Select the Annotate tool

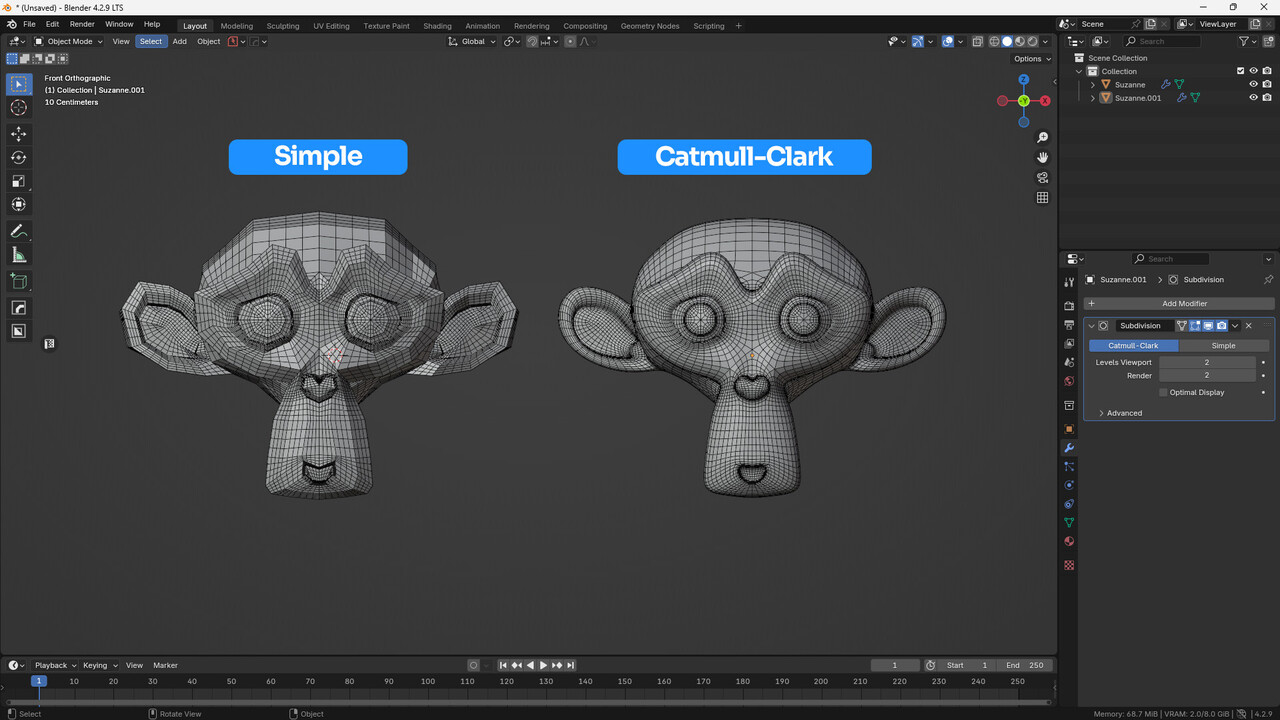pos(19,231)
